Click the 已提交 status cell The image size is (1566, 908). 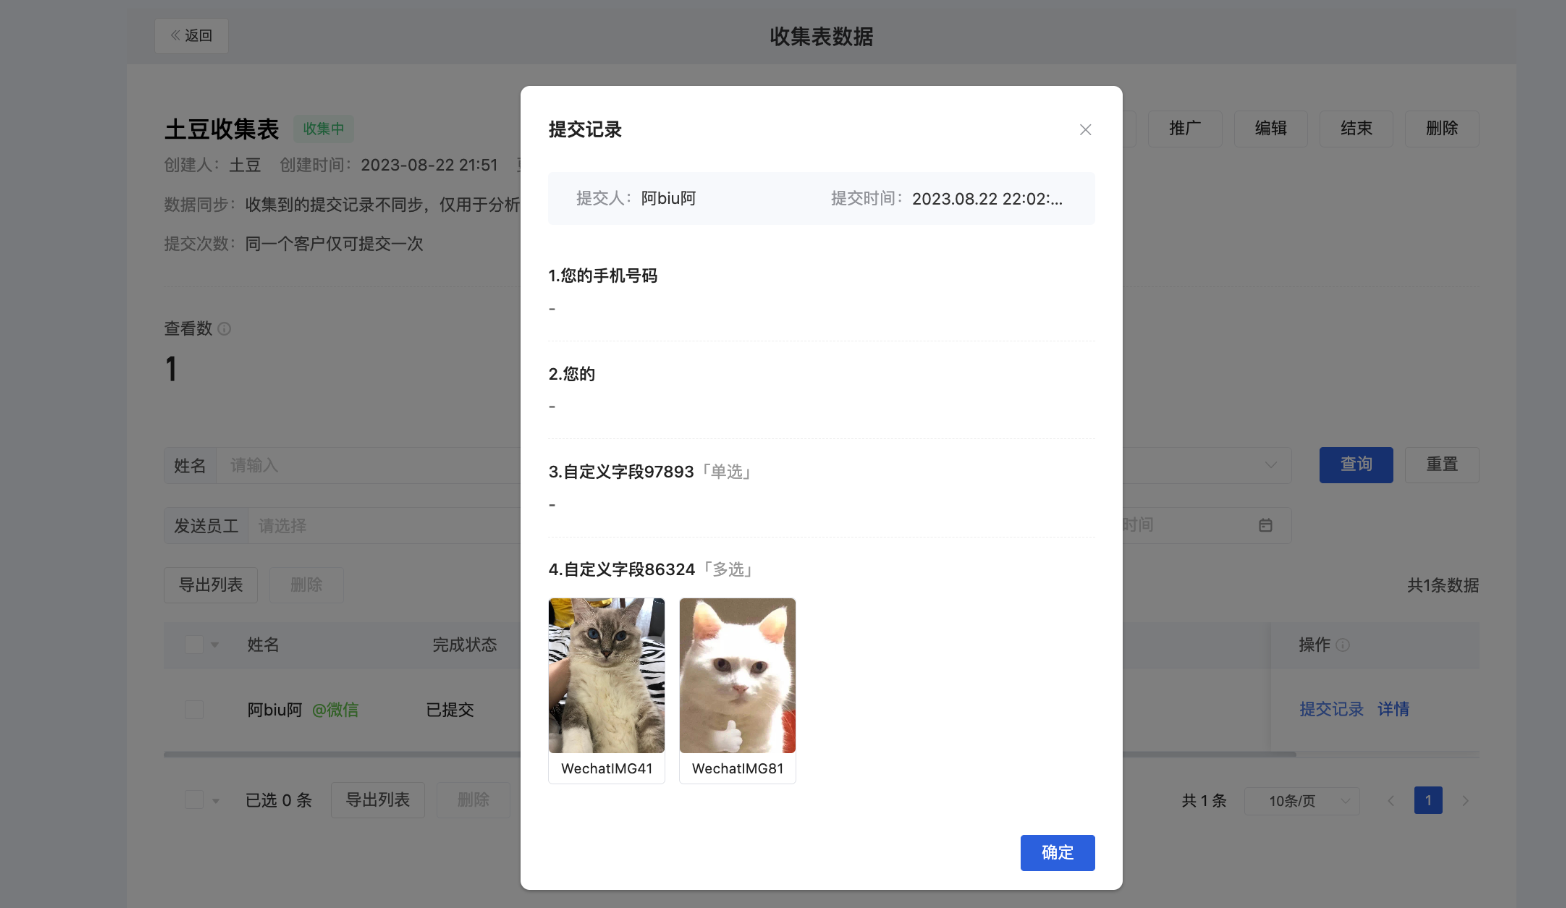(450, 710)
